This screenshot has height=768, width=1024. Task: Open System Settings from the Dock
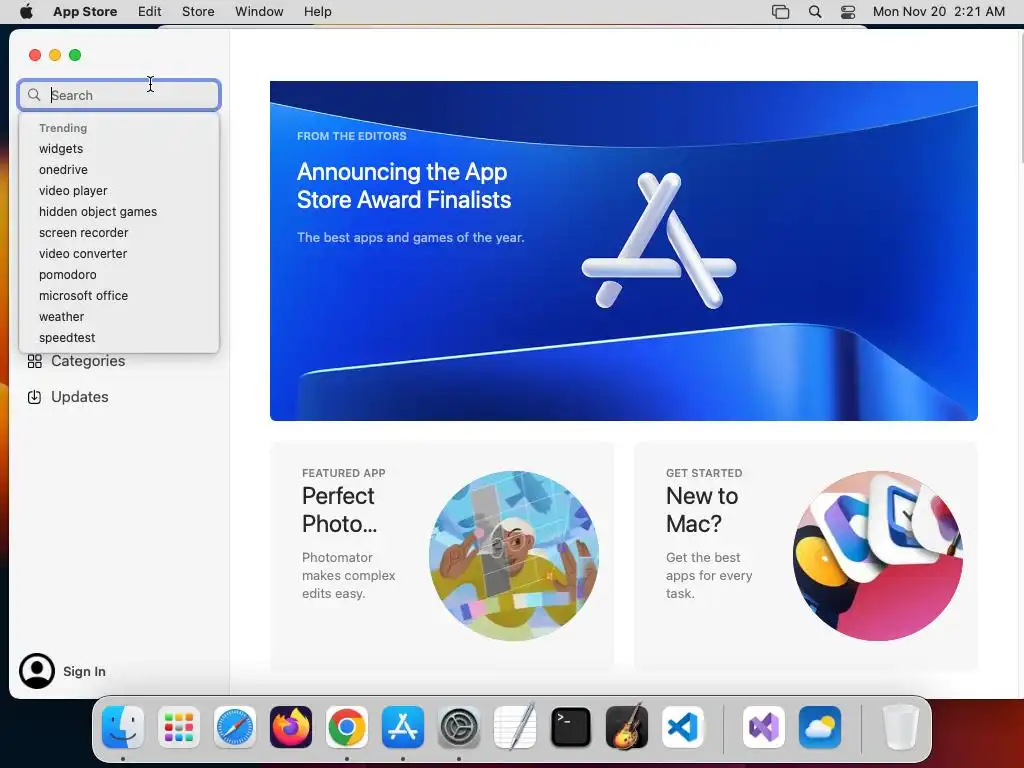click(x=459, y=727)
